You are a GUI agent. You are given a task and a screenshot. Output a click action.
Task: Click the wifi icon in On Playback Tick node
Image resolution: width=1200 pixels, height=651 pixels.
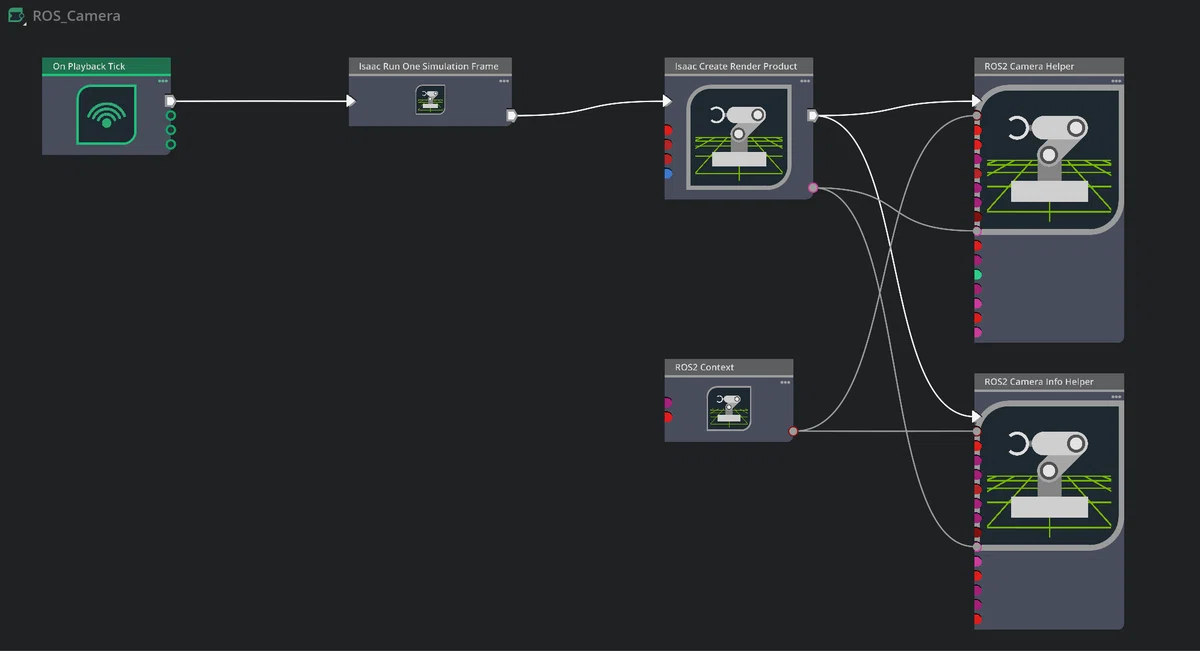point(106,115)
